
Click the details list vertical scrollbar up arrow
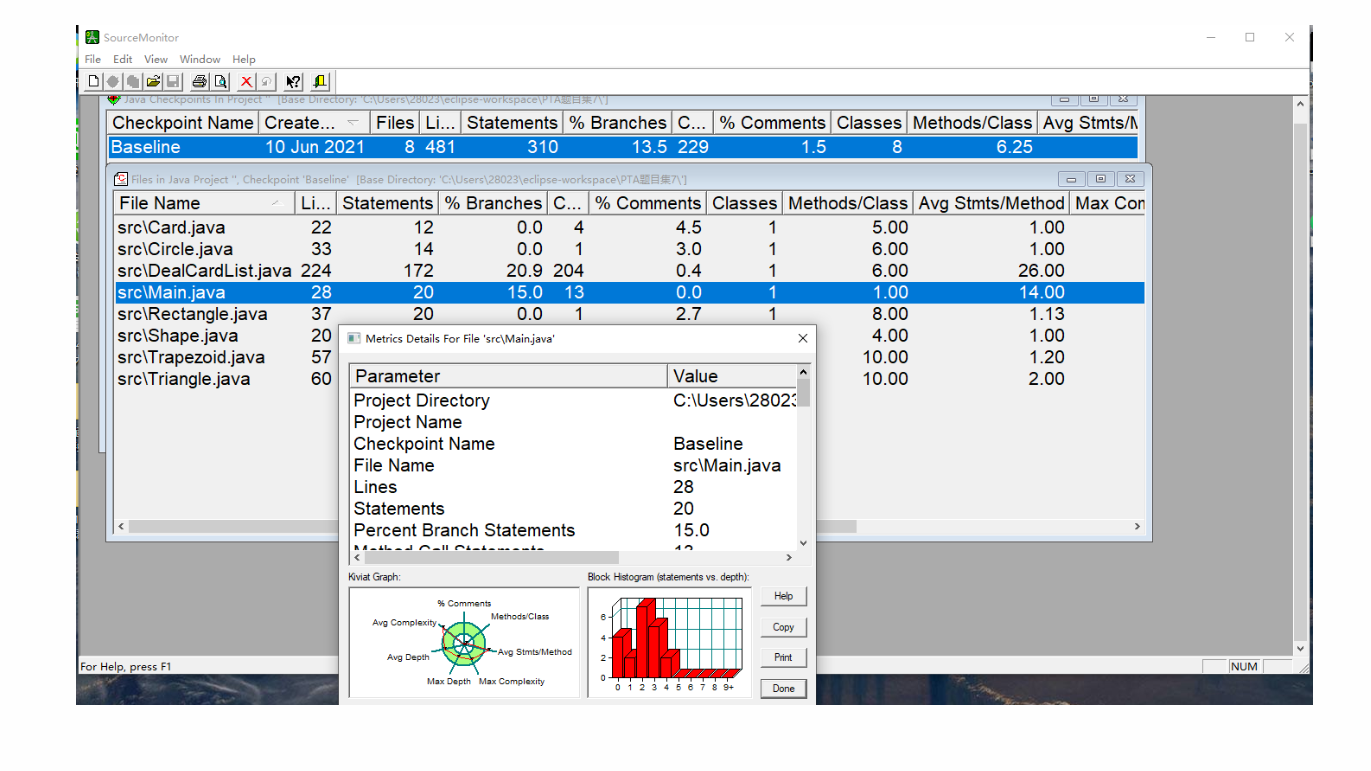[x=803, y=372]
